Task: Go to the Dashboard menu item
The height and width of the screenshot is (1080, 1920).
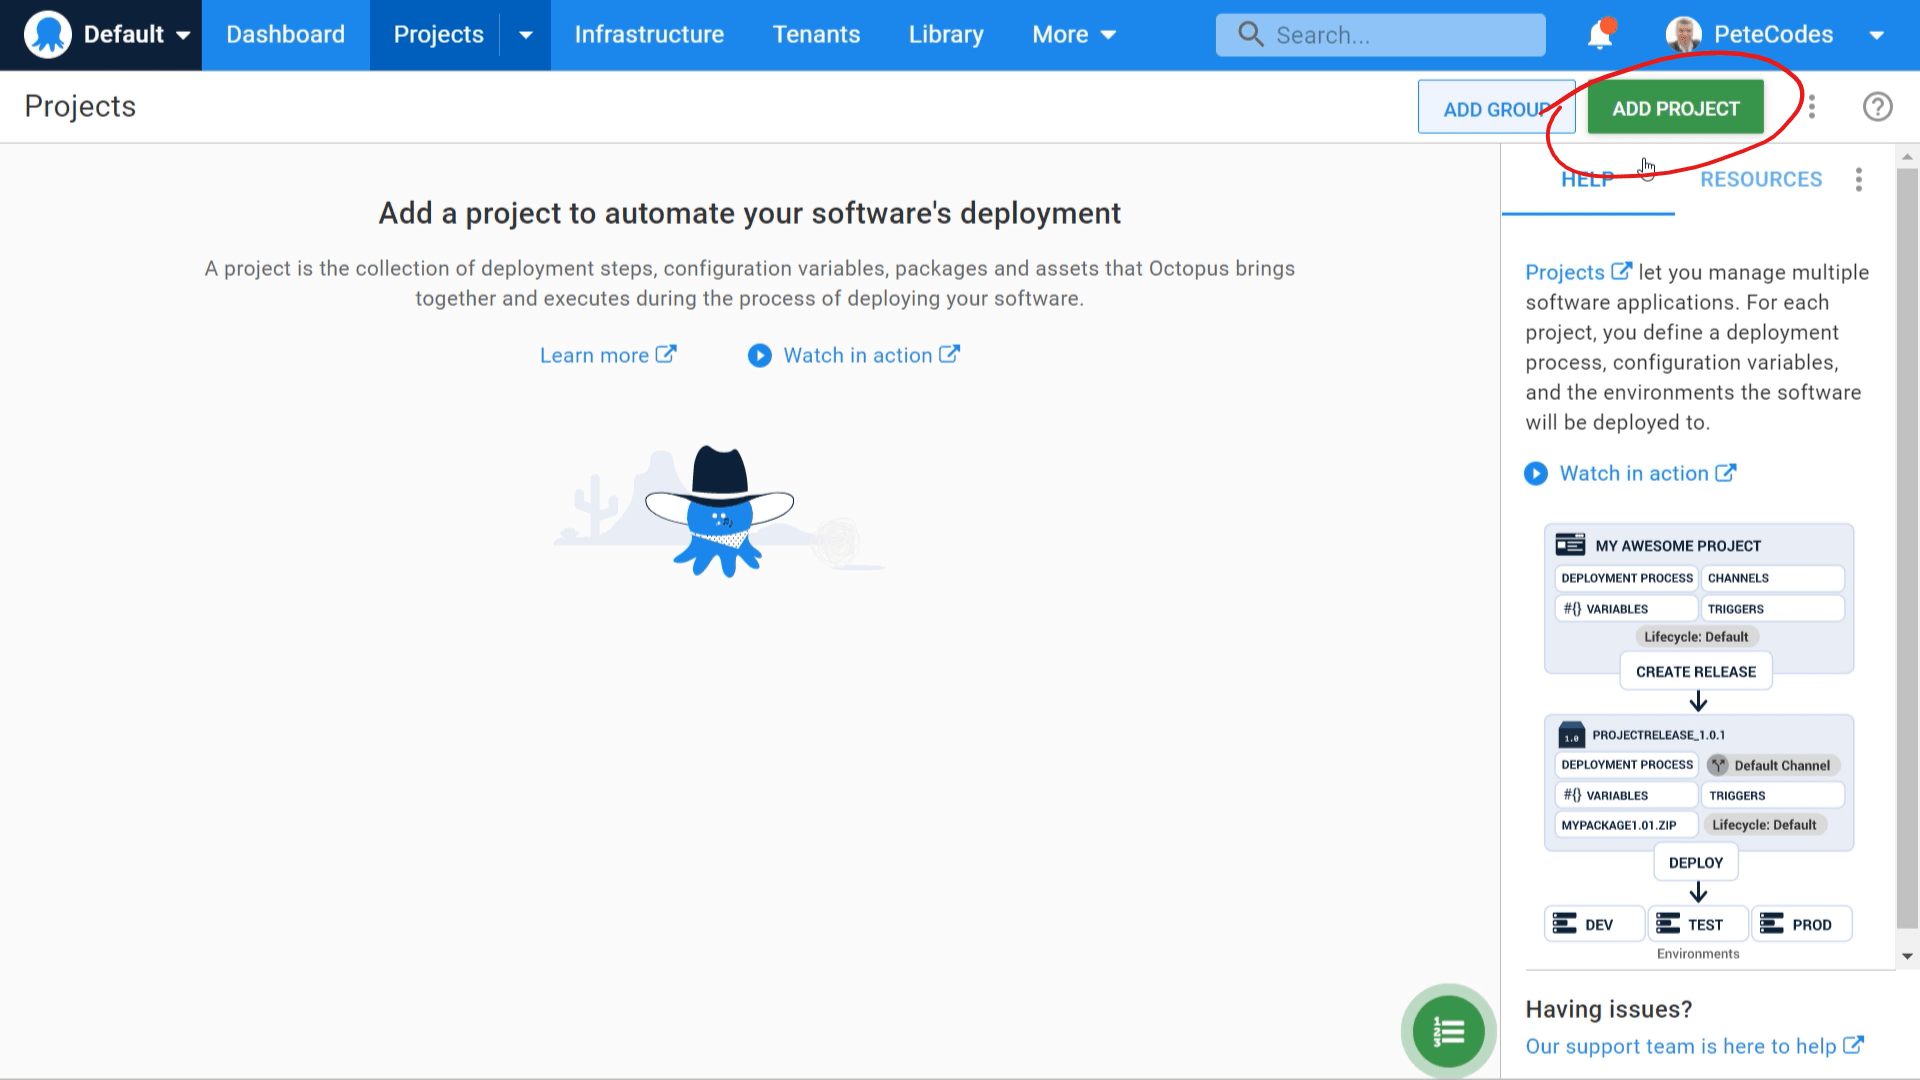Action: tap(285, 35)
